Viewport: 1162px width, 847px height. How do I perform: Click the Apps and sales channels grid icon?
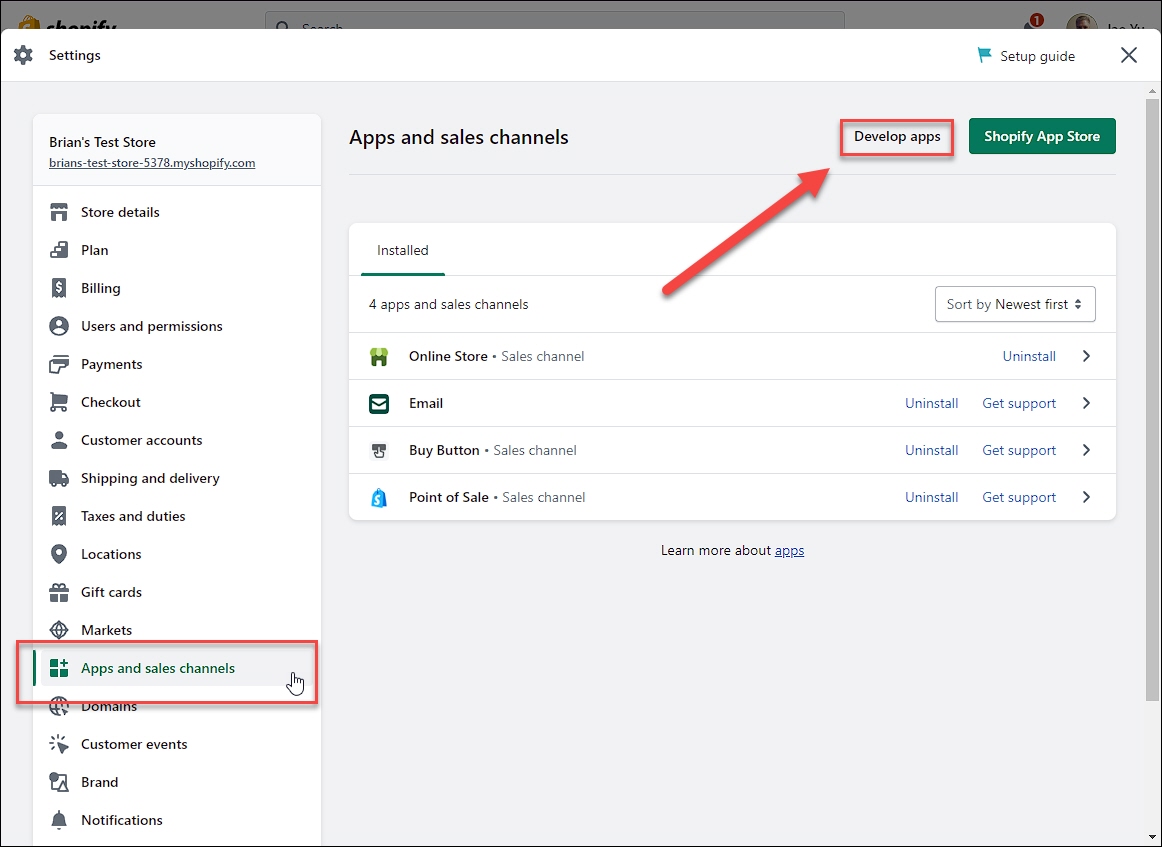coord(59,668)
